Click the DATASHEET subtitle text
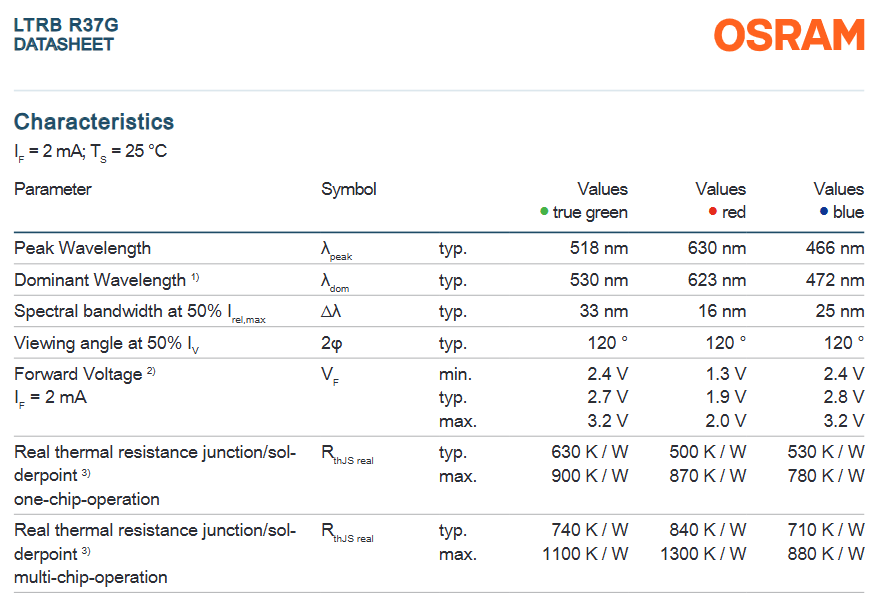This screenshot has height=603, width=889. coord(64,45)
